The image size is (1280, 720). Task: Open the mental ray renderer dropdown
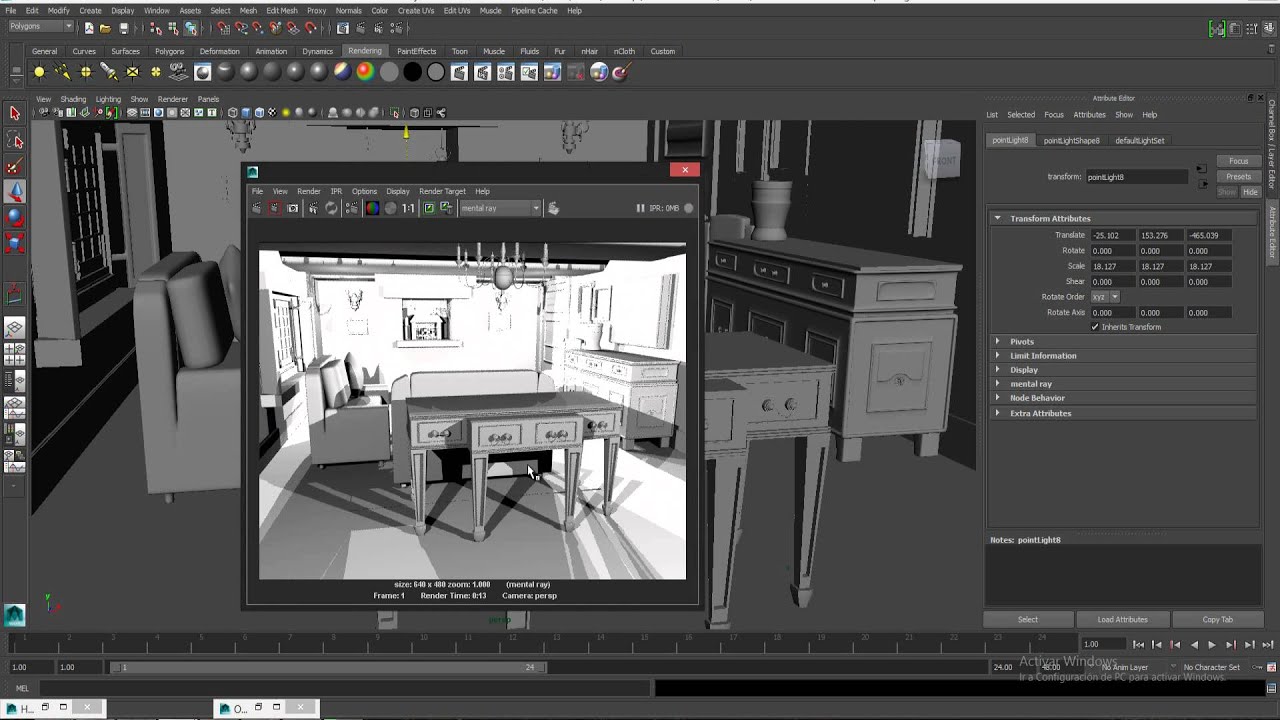click(x=500, y=208)
